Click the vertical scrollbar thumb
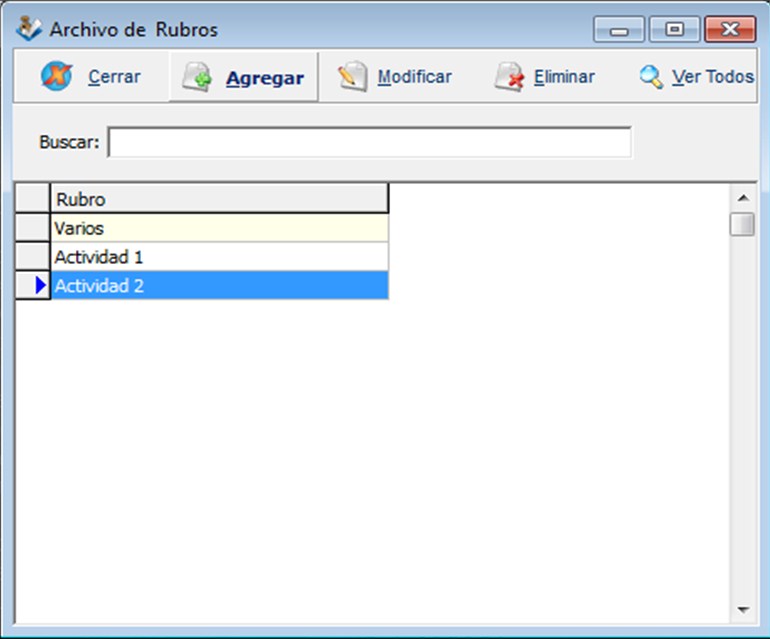Screen dimensions: 770x639 (x=742, y=224)
